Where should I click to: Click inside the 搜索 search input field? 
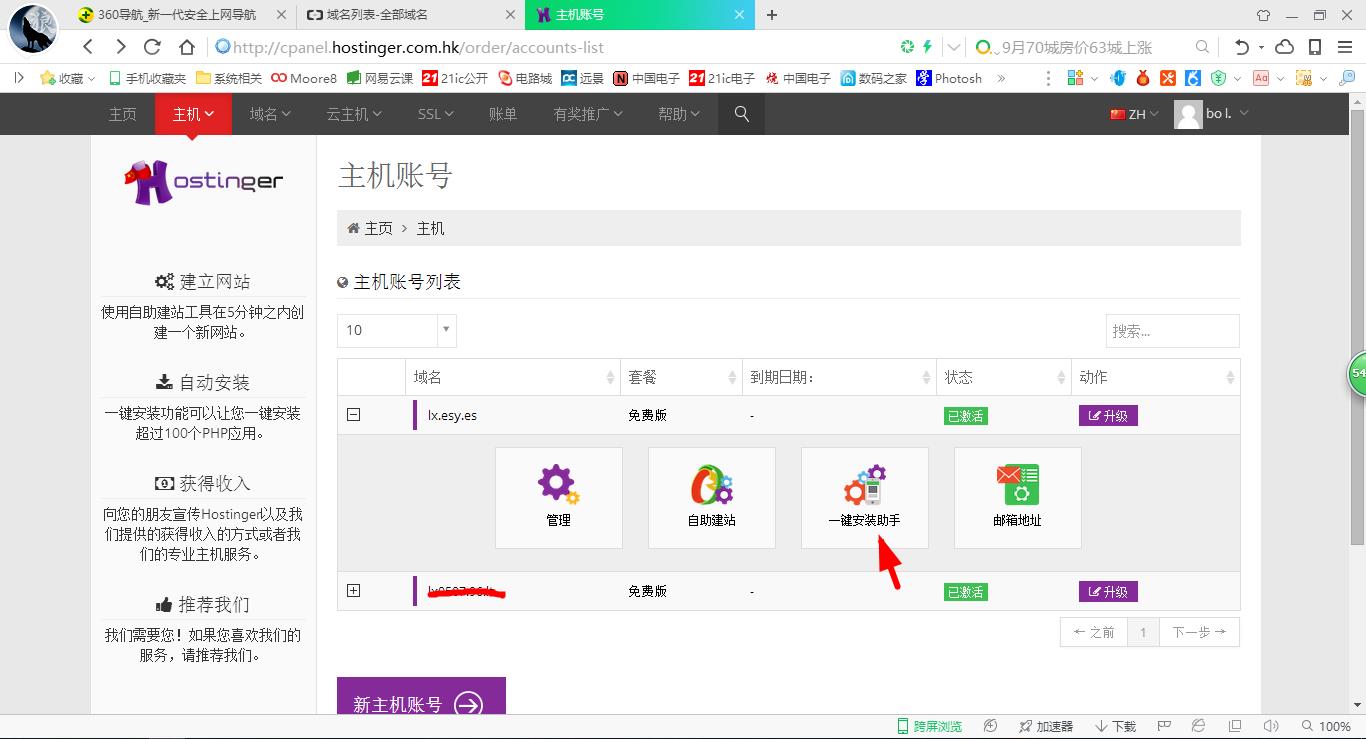1172,330
